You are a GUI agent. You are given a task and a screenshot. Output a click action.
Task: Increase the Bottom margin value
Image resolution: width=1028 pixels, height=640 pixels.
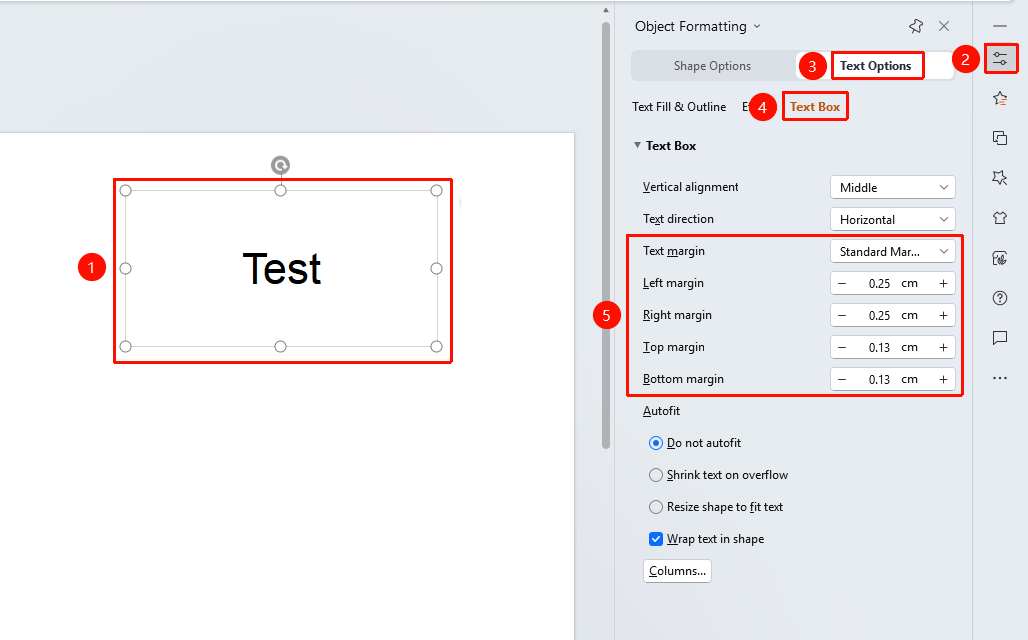tap(943, 380)
